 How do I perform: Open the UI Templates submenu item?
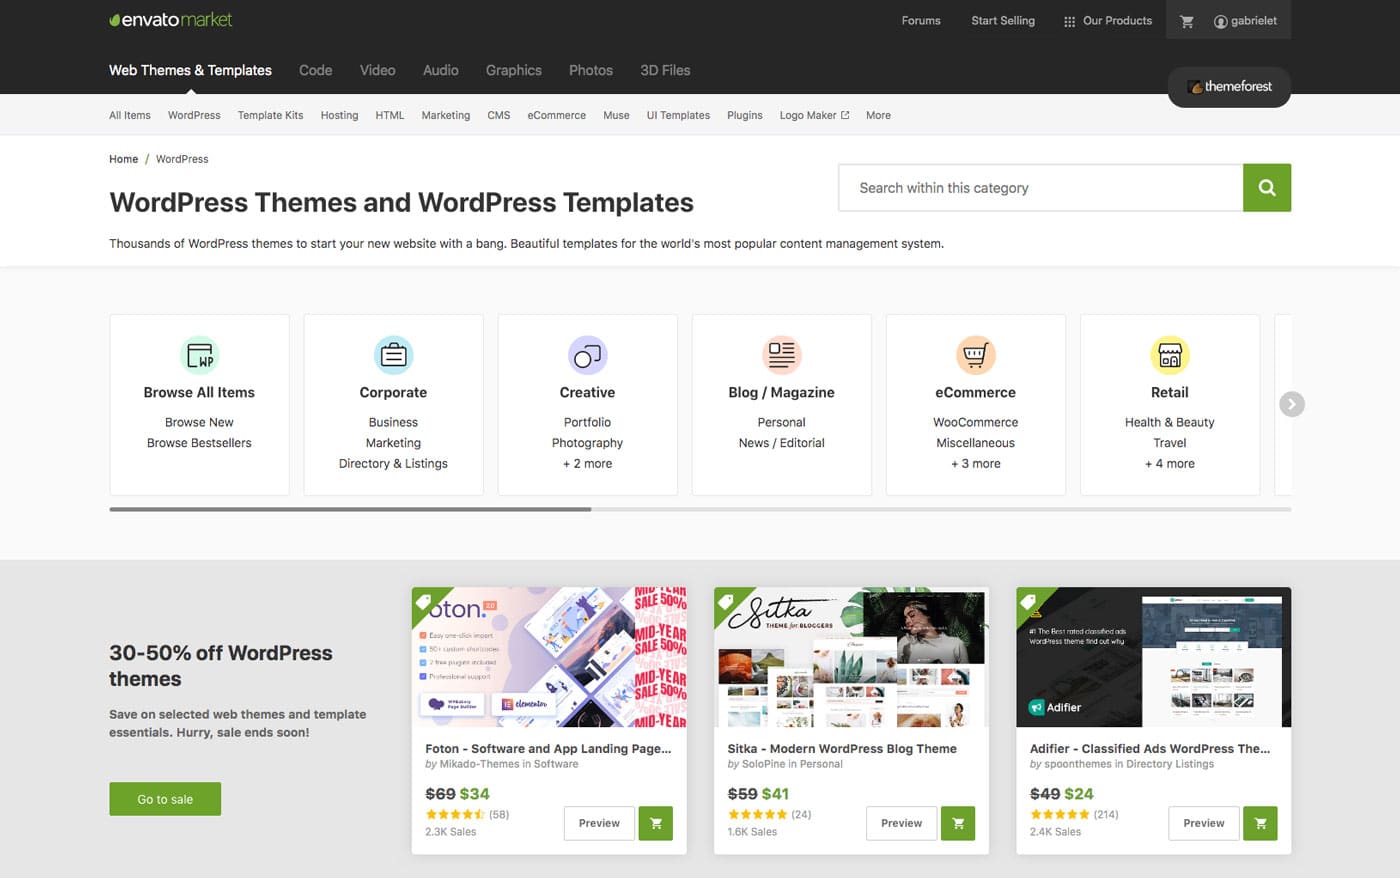click(678, 115)
